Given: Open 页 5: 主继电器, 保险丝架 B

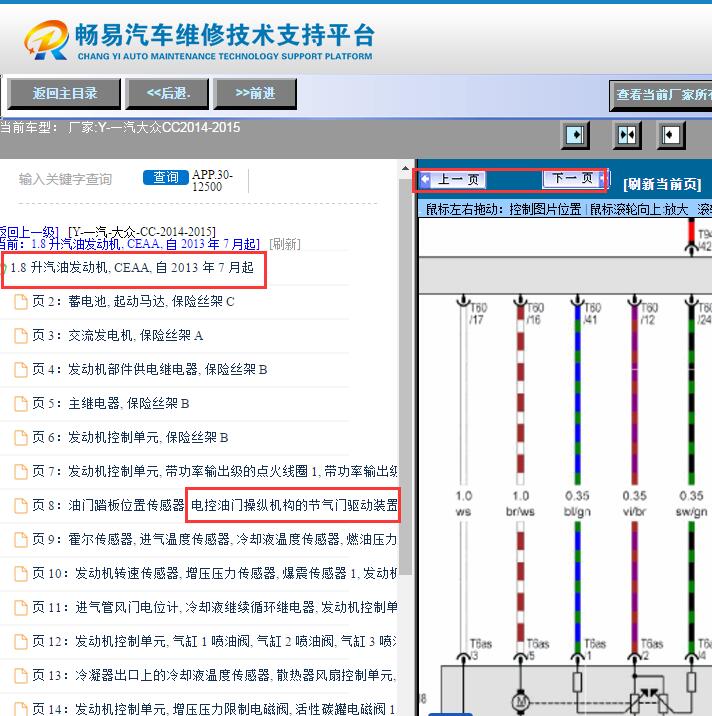Looking at the screenshot, I should (x=111, y=404).
